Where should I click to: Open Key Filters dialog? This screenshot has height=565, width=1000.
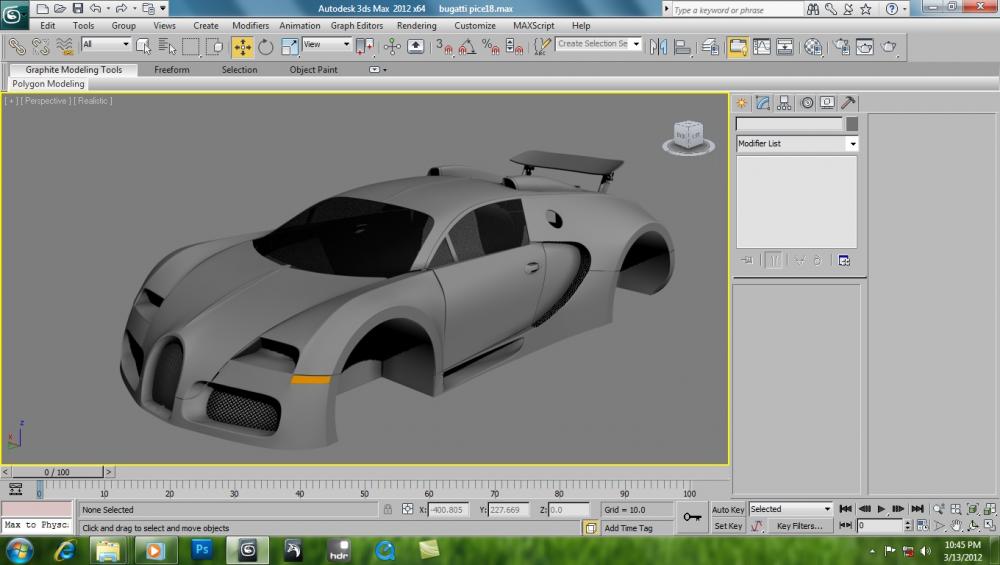[x=799, y=526]
